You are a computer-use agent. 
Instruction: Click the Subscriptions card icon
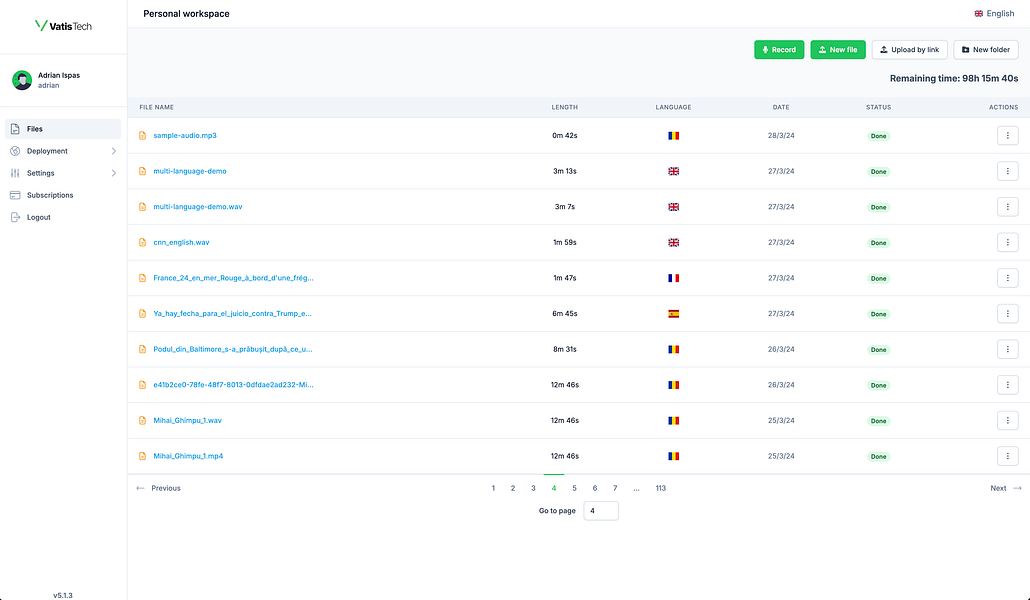tap(15, 195)
